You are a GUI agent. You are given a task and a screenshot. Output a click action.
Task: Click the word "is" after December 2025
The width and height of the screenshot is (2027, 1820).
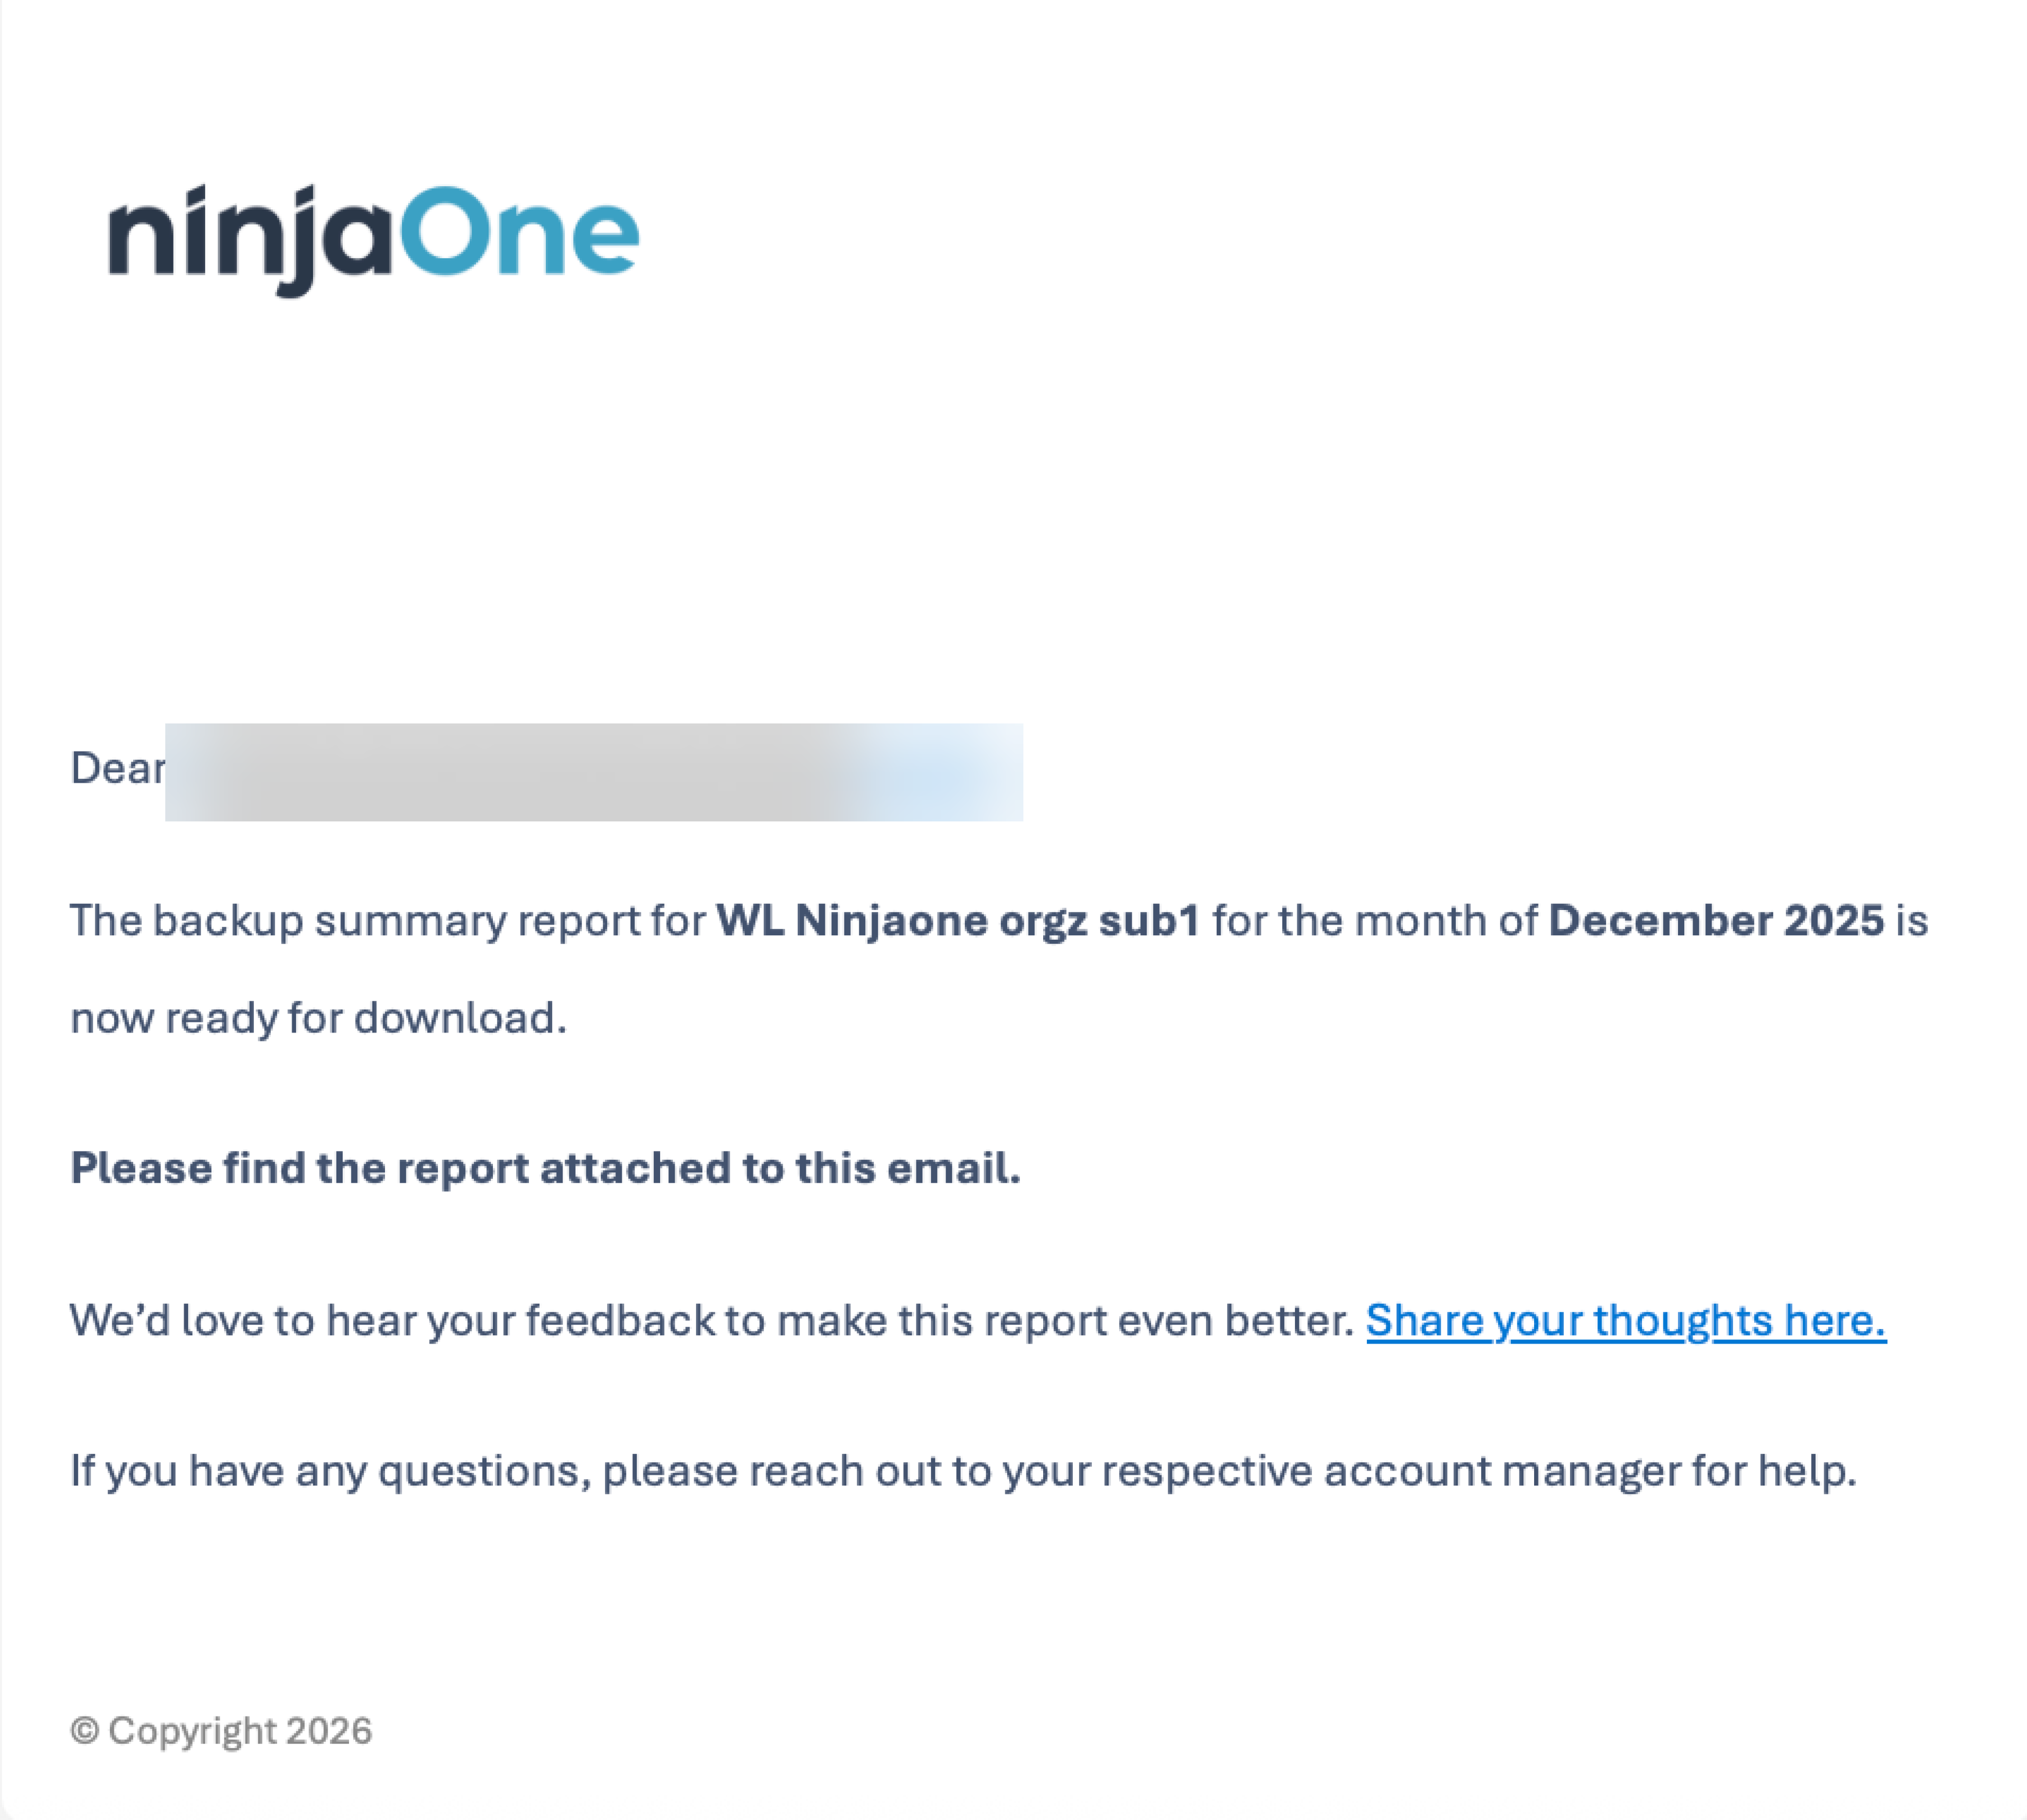[x=1912, y=921]
